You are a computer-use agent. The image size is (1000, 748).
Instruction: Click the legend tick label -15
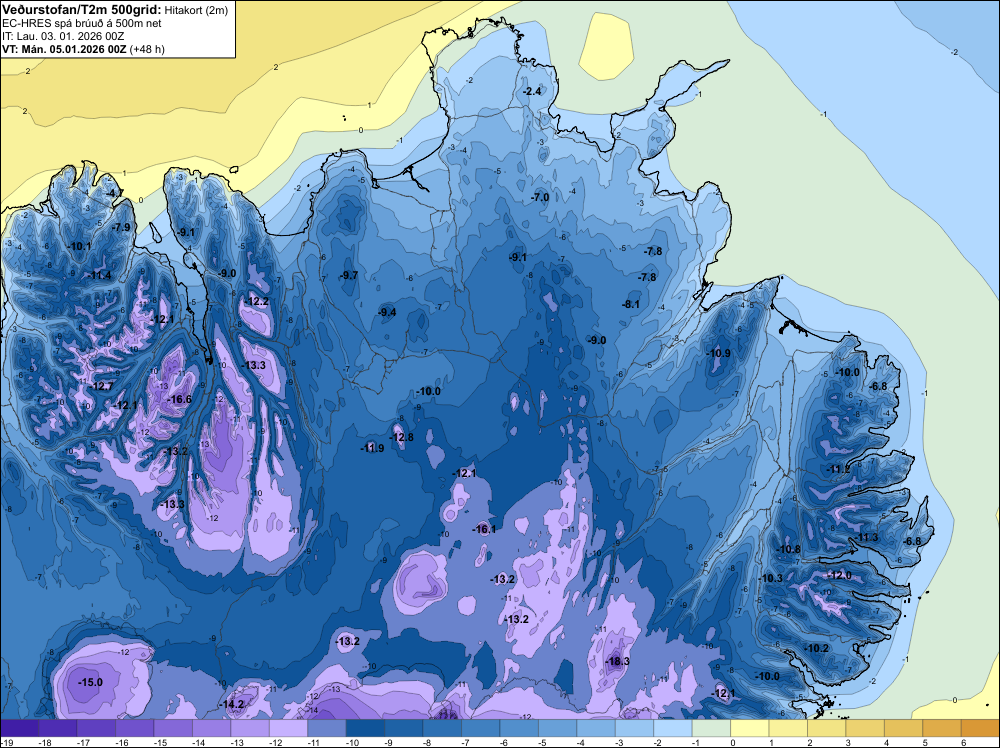[160, 742]
